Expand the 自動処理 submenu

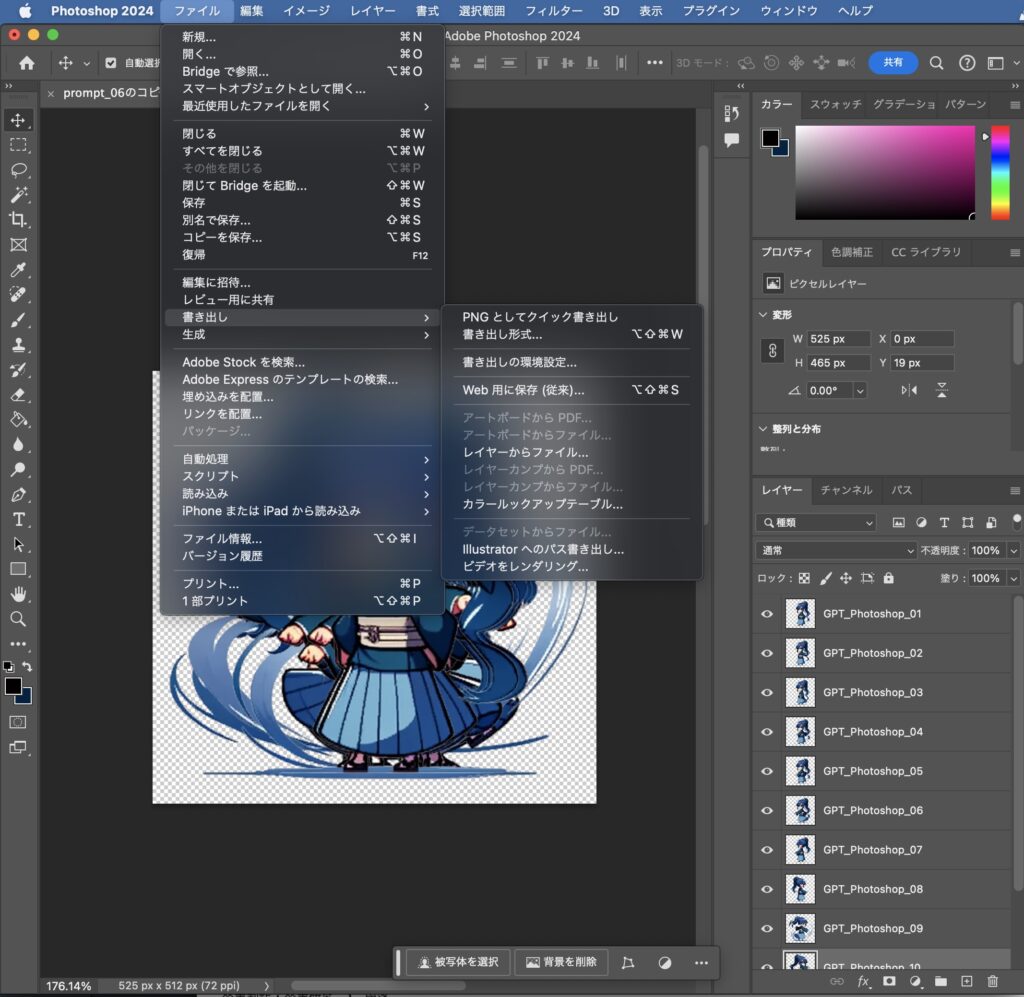pos(303,459)
